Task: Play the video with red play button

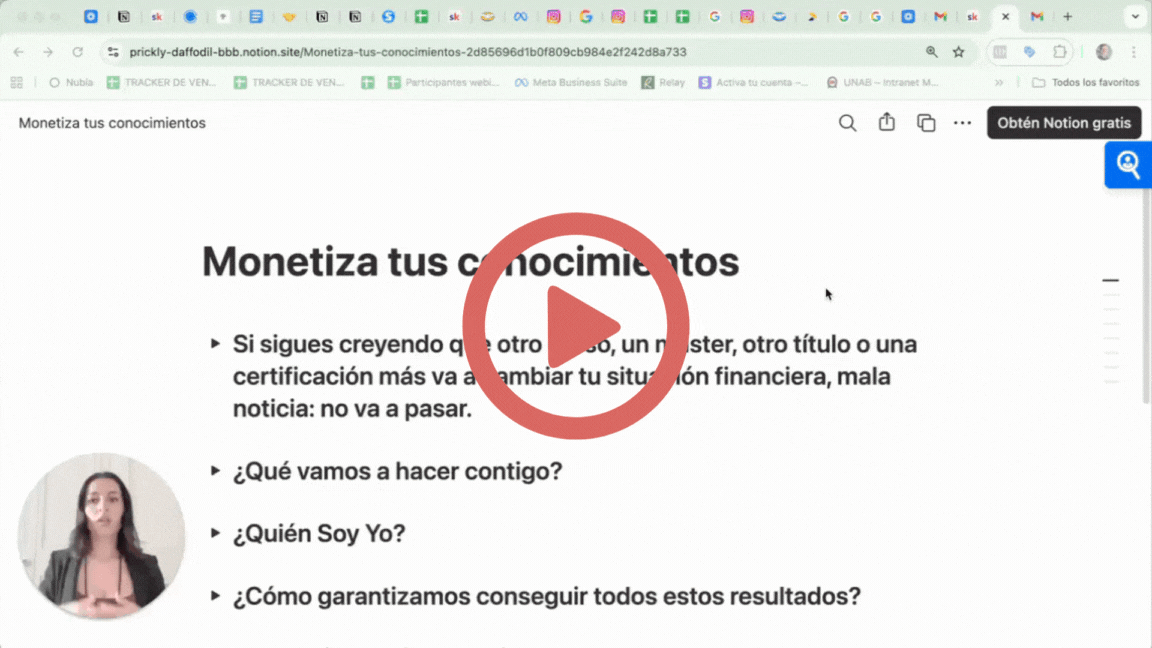Action: pos(575,326)
